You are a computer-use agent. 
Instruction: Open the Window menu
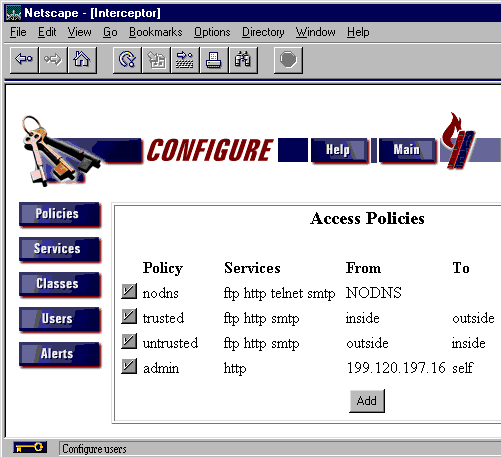click(315, 32)
